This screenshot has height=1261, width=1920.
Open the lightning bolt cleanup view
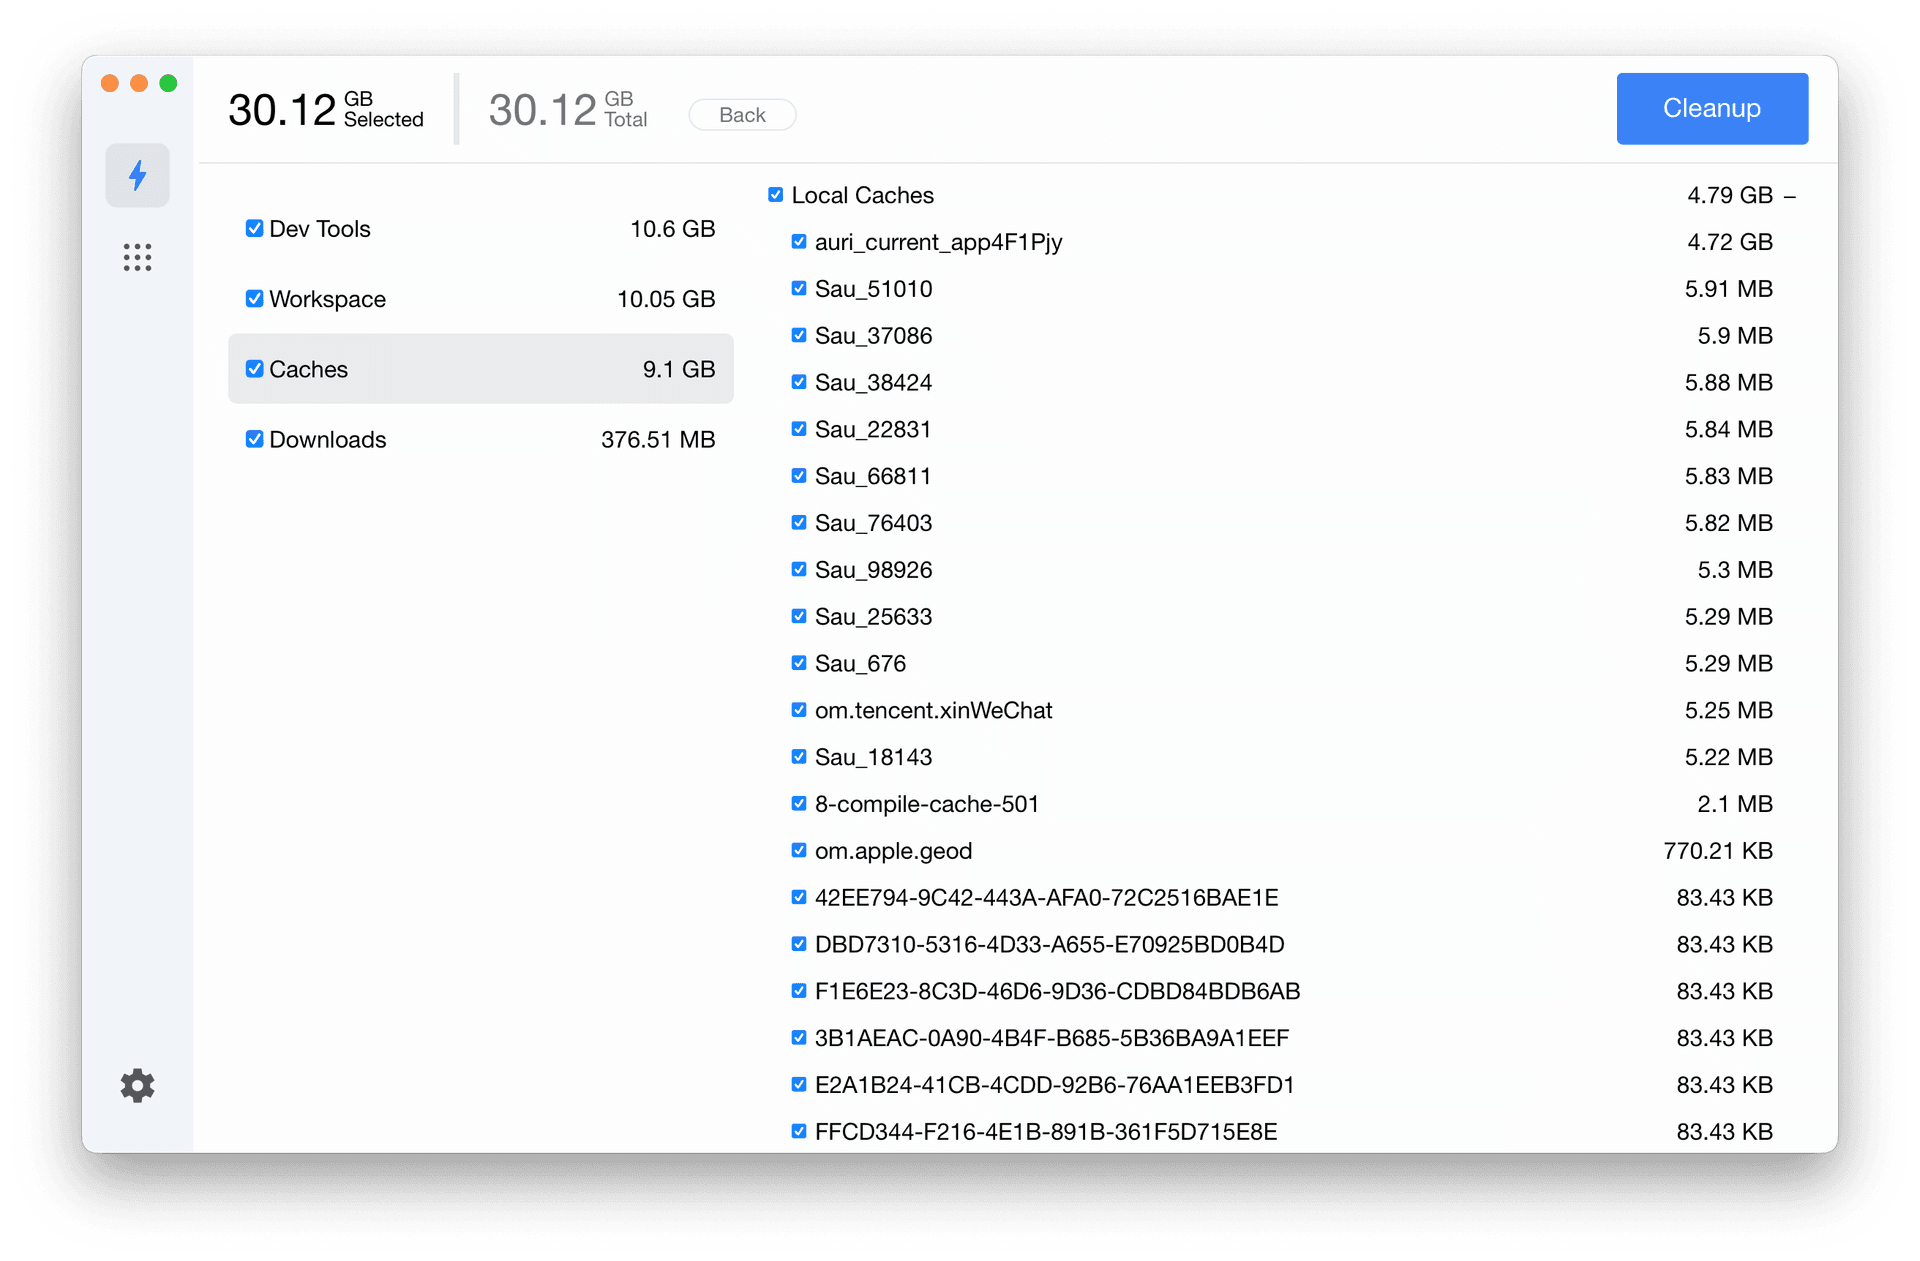pos(137,176)
